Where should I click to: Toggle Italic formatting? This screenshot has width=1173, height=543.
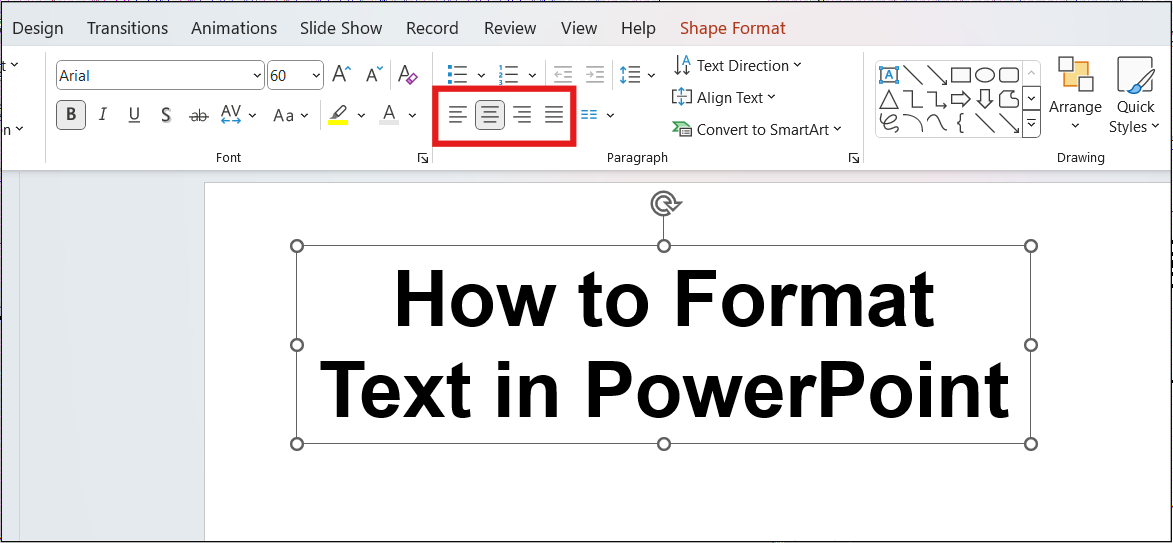(102, 114)
